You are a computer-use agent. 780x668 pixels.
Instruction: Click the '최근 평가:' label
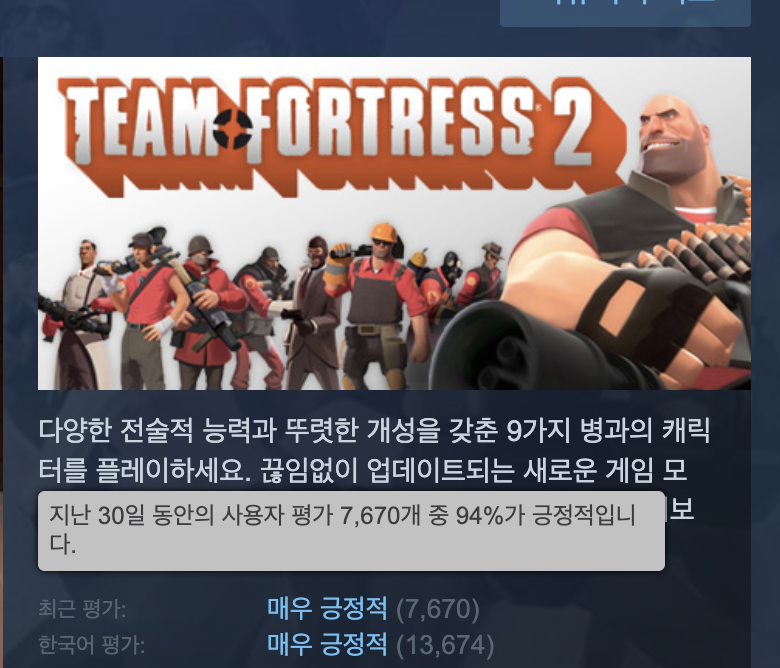click(x=82, y=609)
